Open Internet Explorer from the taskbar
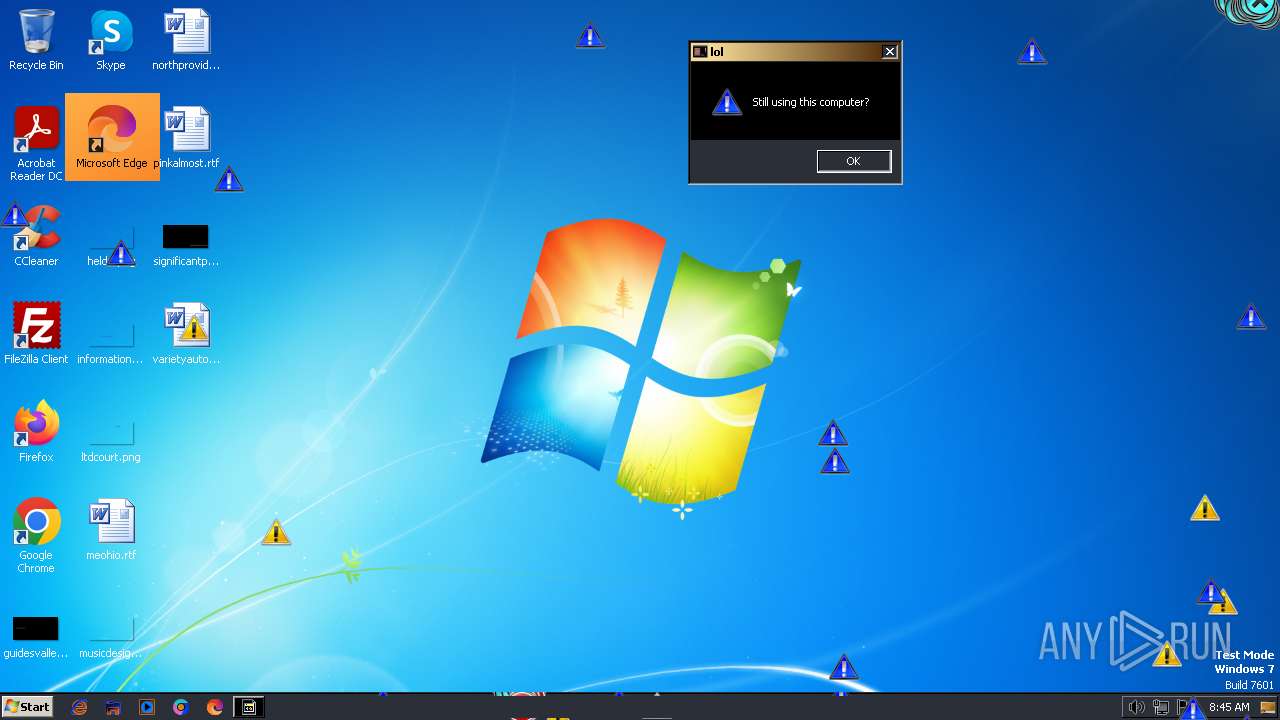1280x720 pixels. pos(80,707)
